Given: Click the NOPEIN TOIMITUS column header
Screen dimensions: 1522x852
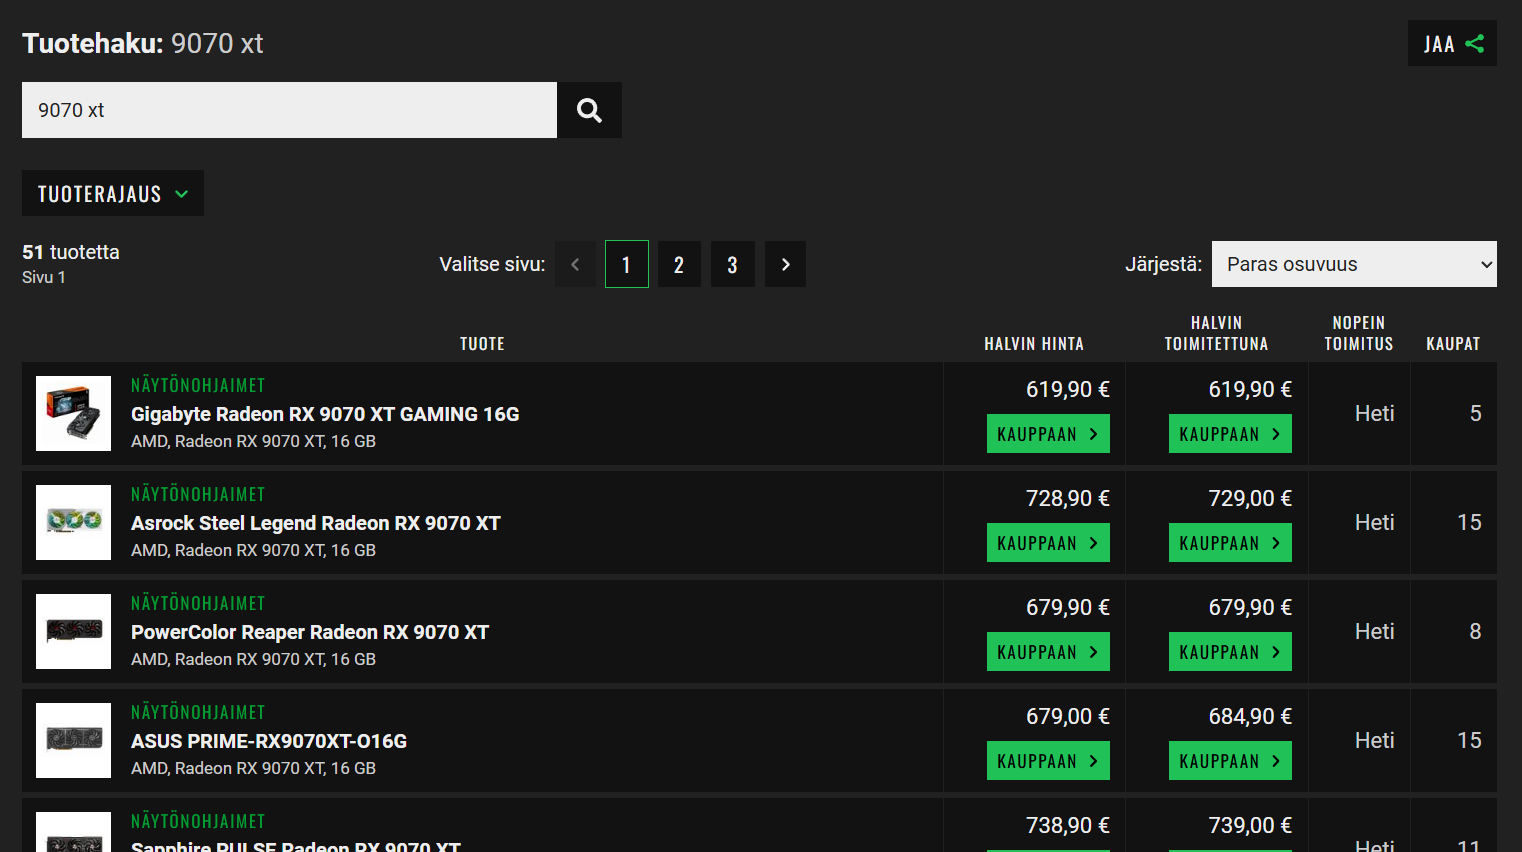Looking at the screenshot, I should point(1359,333).
